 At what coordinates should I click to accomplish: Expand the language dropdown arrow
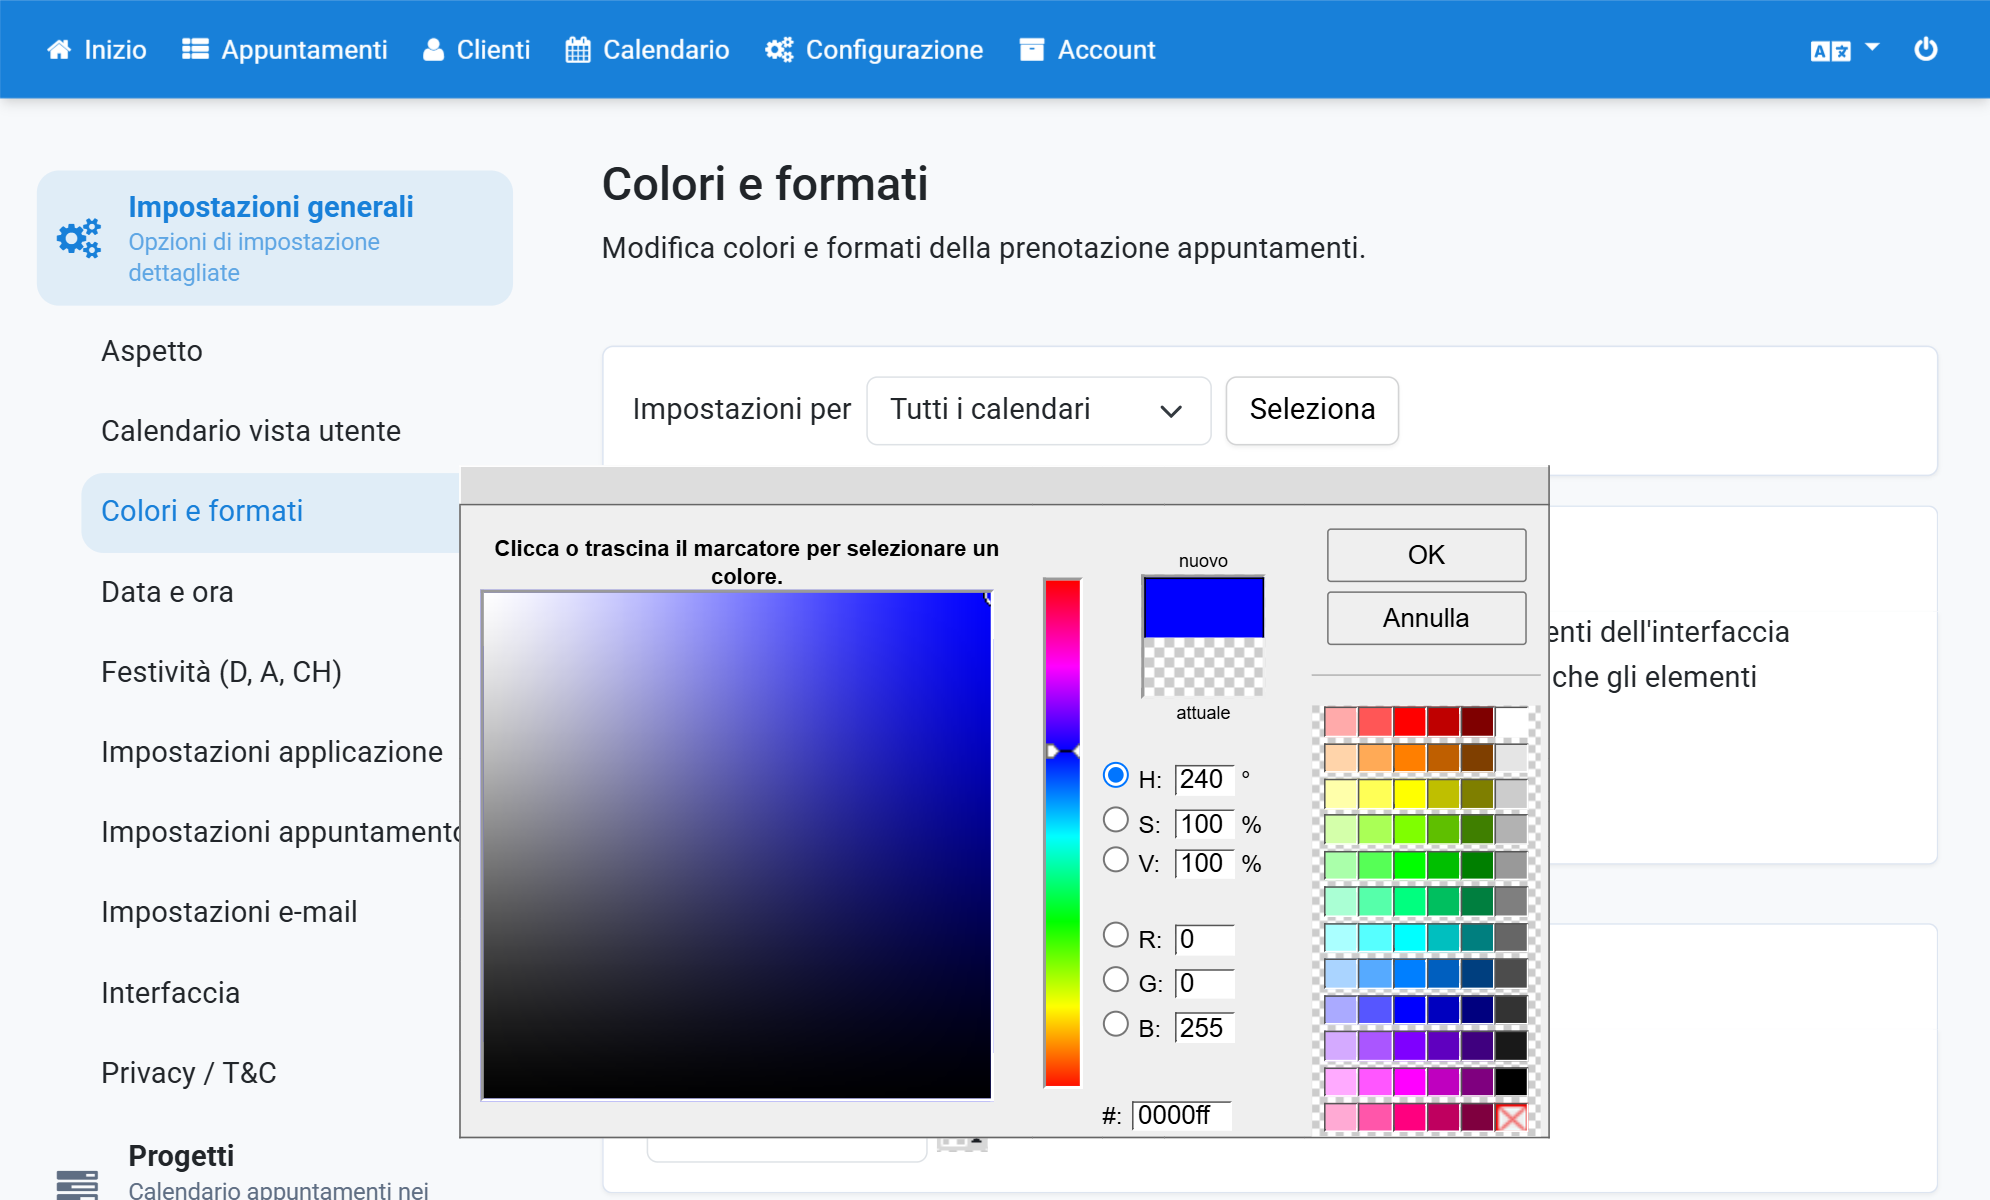1872,47
